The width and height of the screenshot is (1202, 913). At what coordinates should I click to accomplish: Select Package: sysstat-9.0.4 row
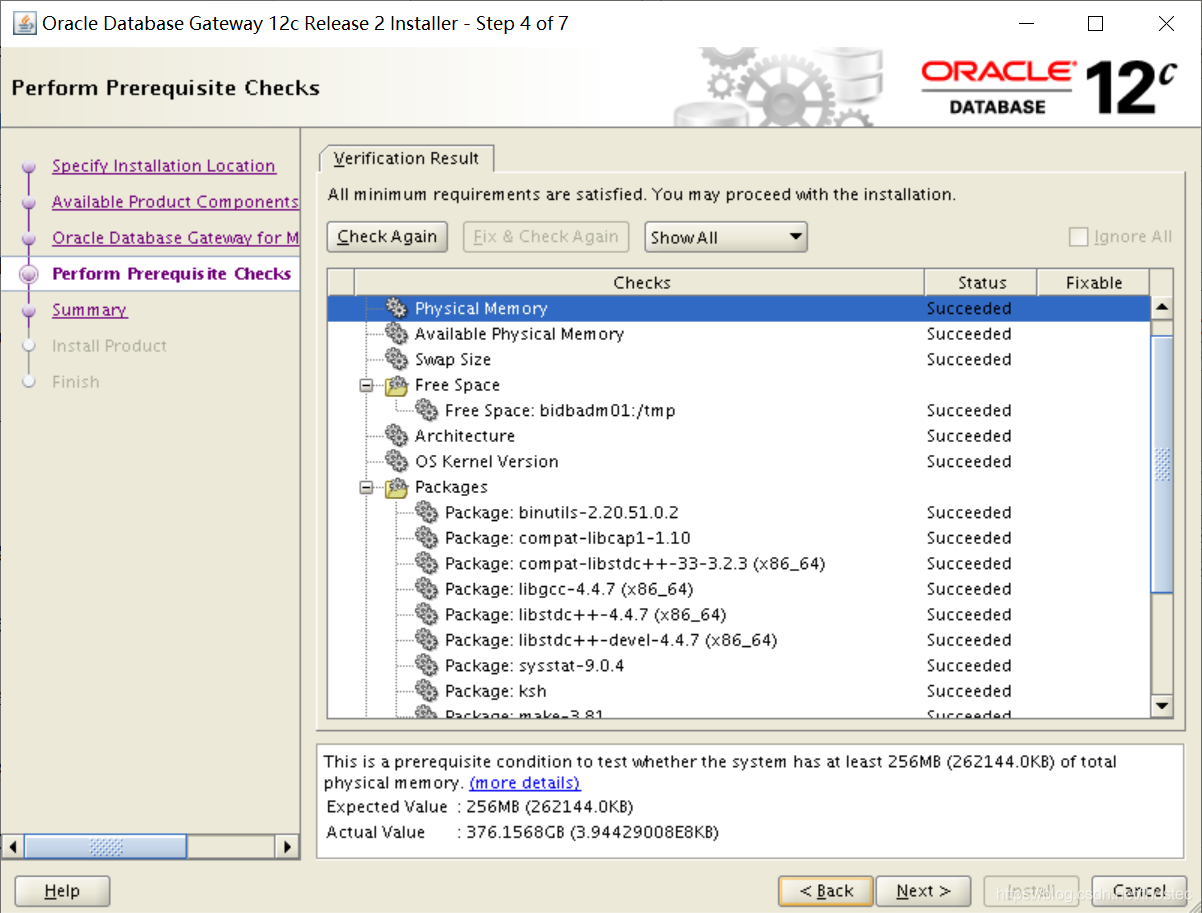click(x=739, y=666)
